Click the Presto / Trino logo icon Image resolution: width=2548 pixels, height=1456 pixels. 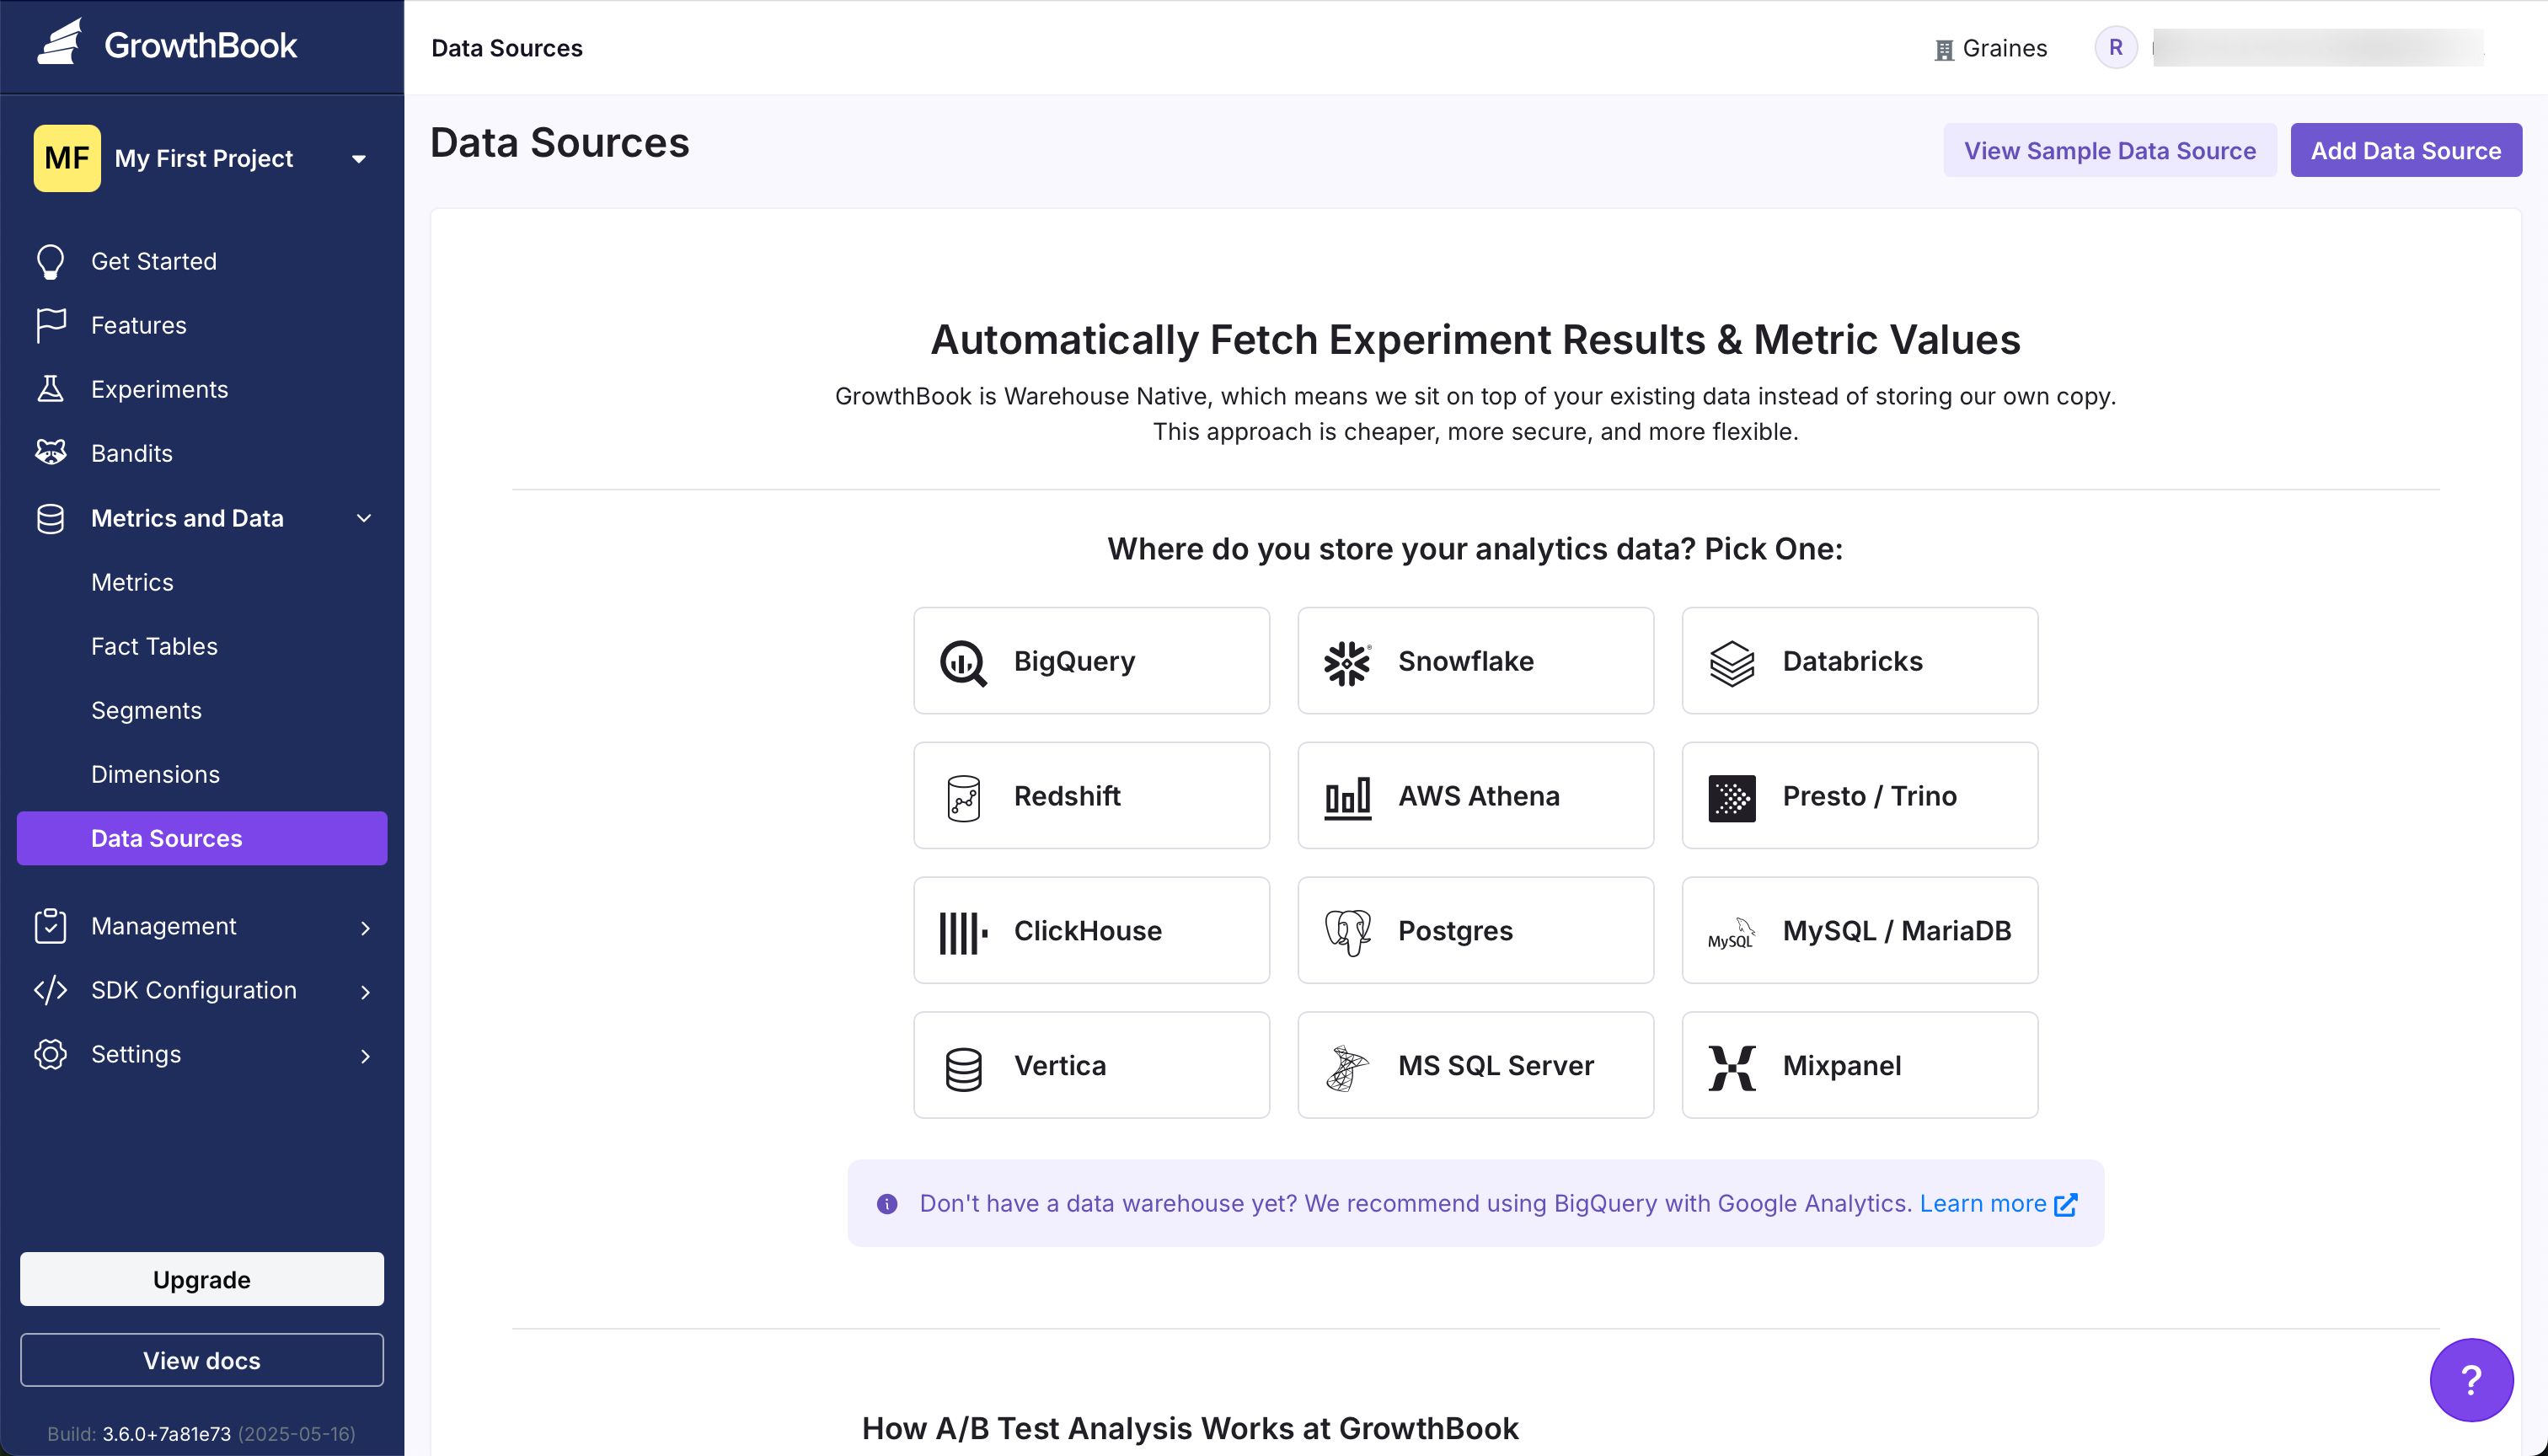1732,798
